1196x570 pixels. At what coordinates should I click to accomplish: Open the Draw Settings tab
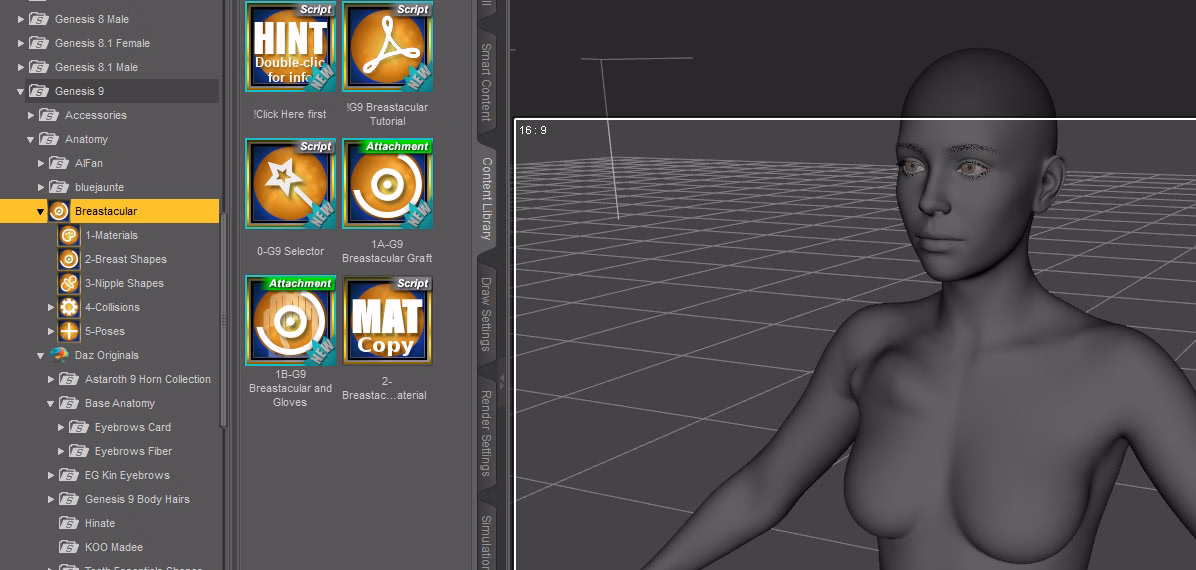click(x=486, y=314)
